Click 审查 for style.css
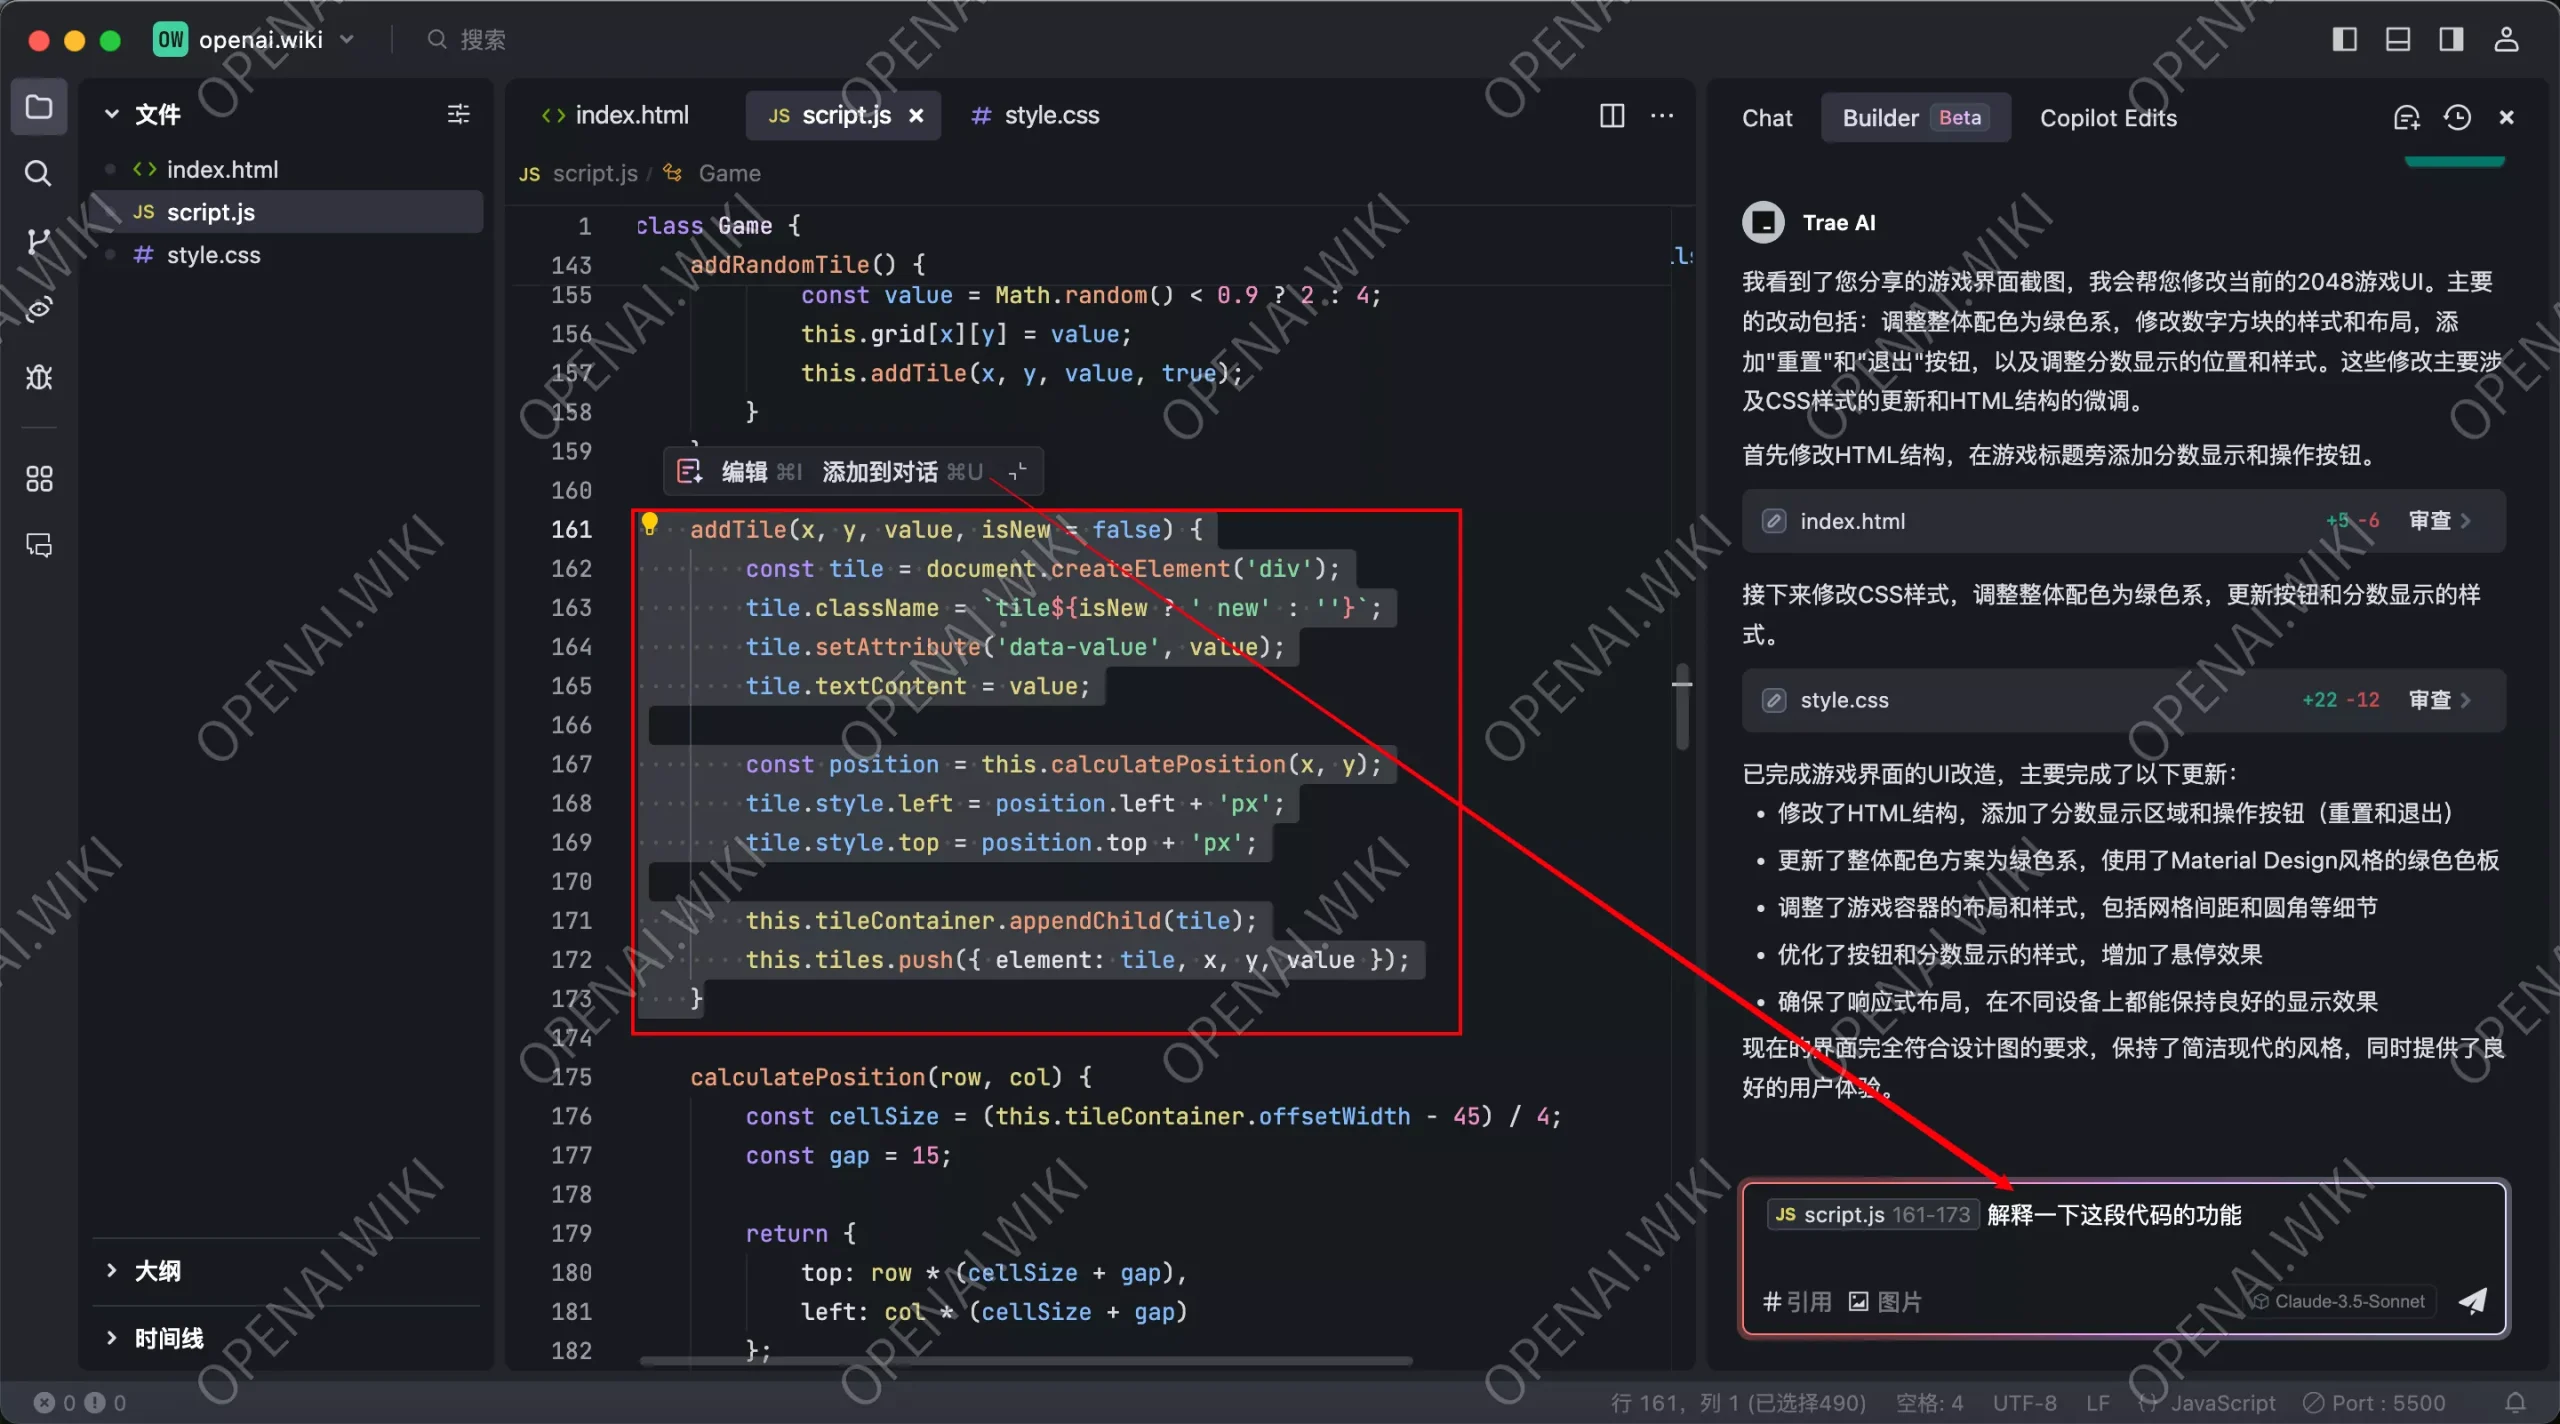The image size is (2560, 1424). (2430, 699)
